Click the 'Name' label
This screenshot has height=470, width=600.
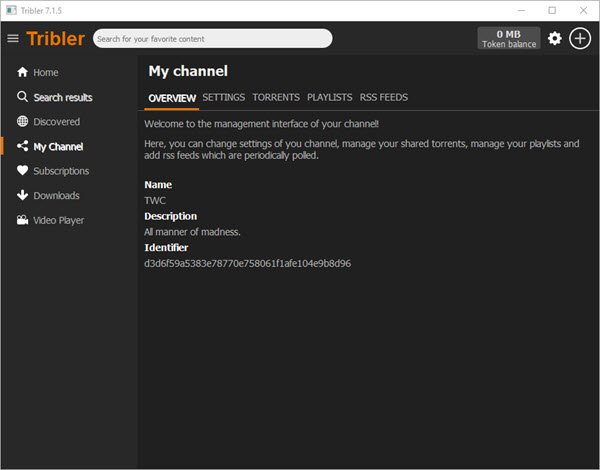pos(158,184)
